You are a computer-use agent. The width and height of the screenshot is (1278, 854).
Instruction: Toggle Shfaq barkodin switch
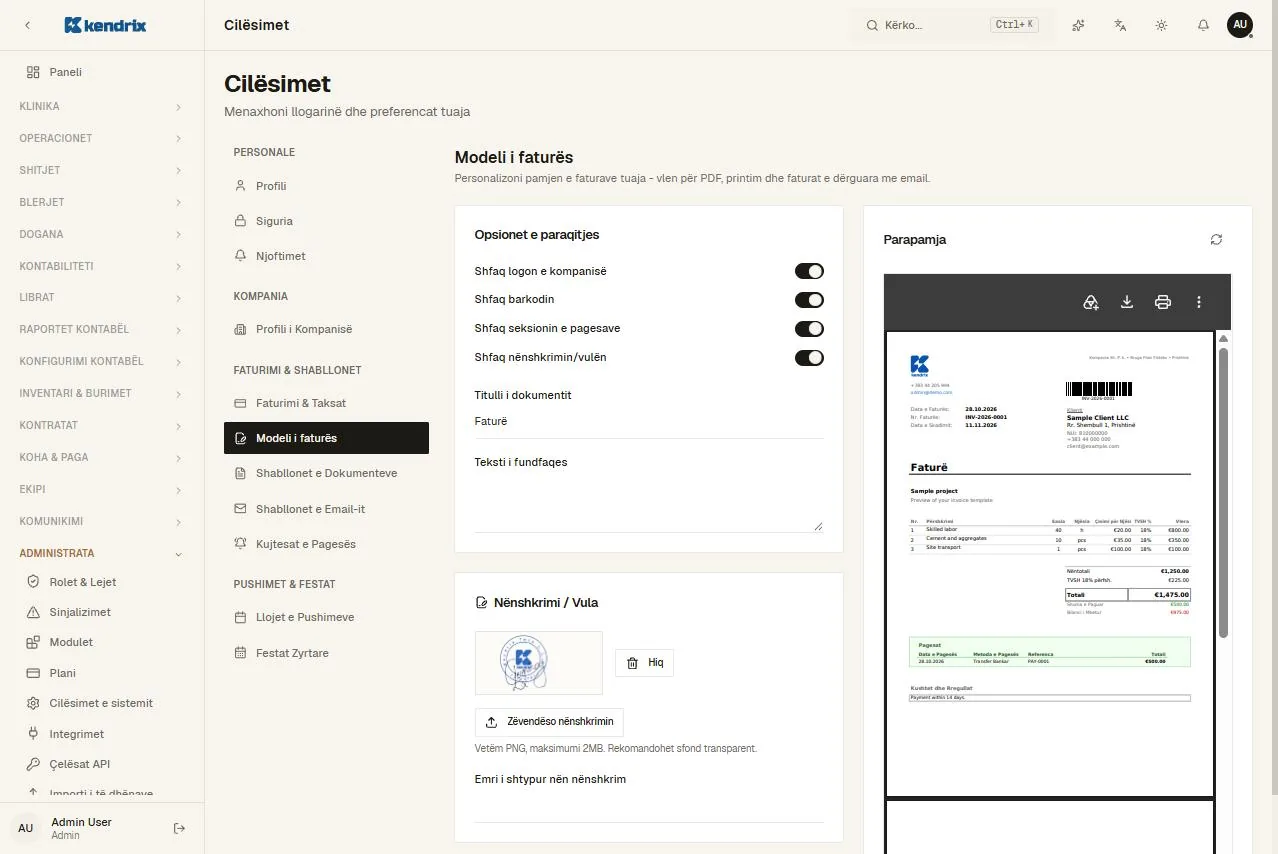coord(809,300)
